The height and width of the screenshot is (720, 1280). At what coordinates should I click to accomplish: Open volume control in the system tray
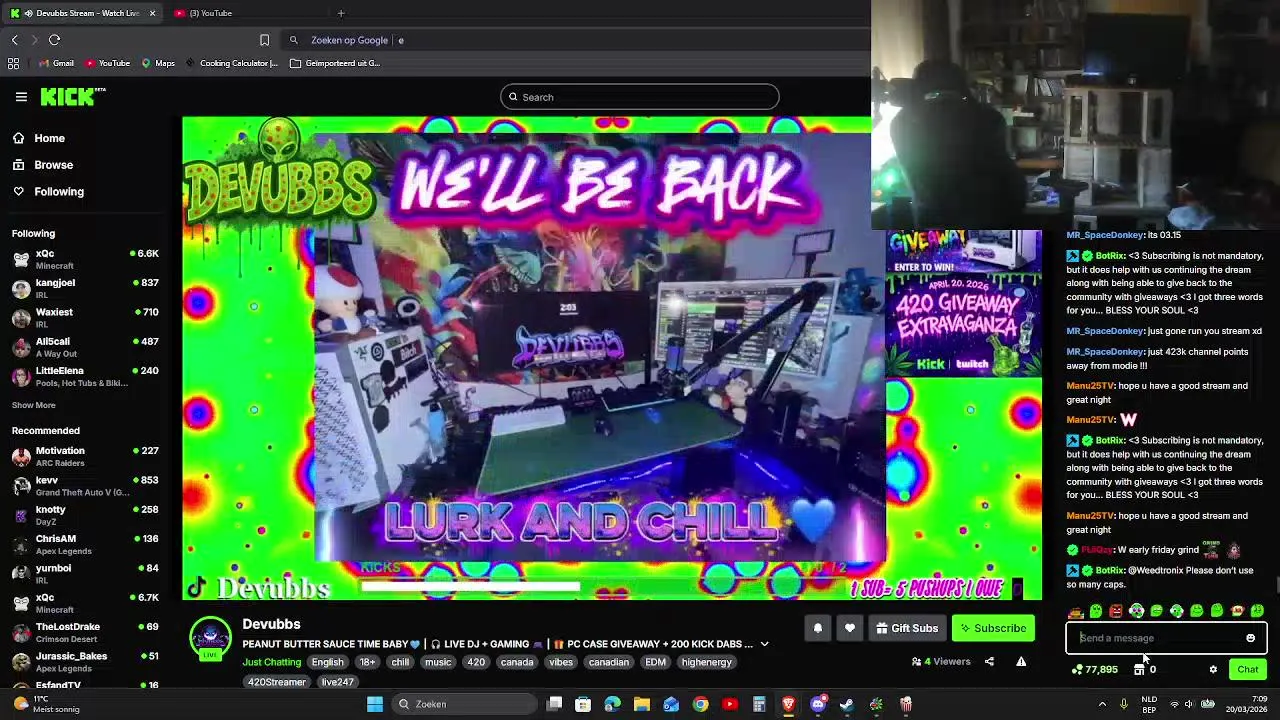pos(1189,704)
